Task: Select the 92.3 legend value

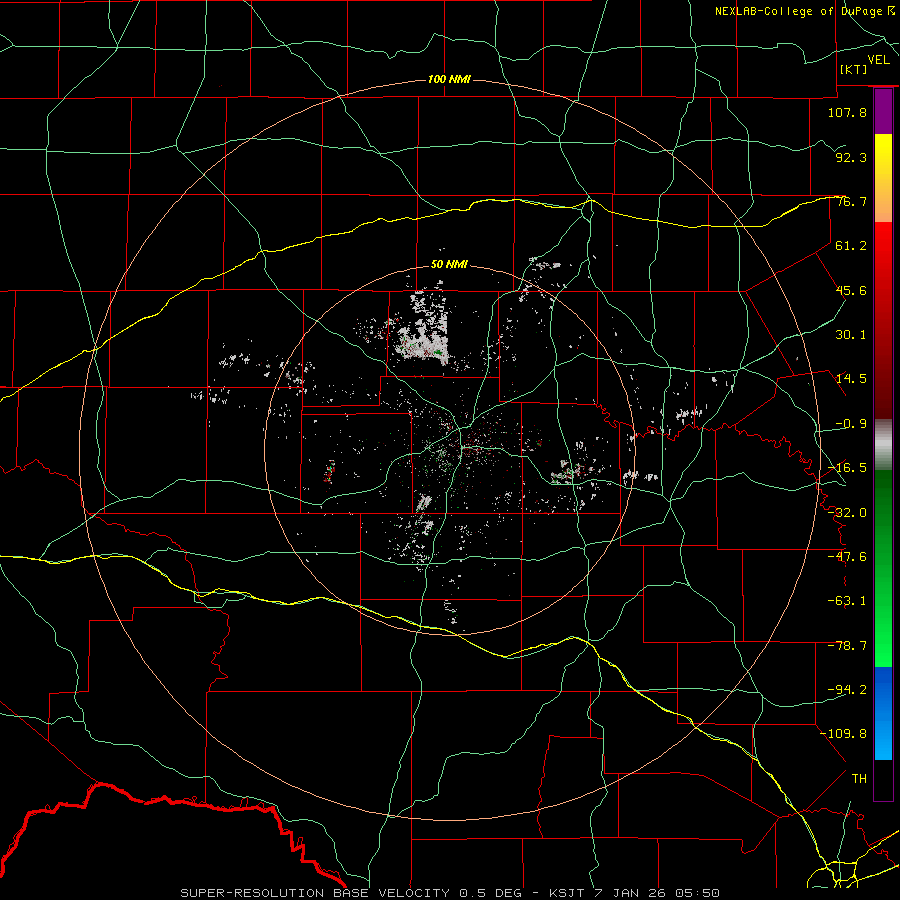Action: point(851,157)
